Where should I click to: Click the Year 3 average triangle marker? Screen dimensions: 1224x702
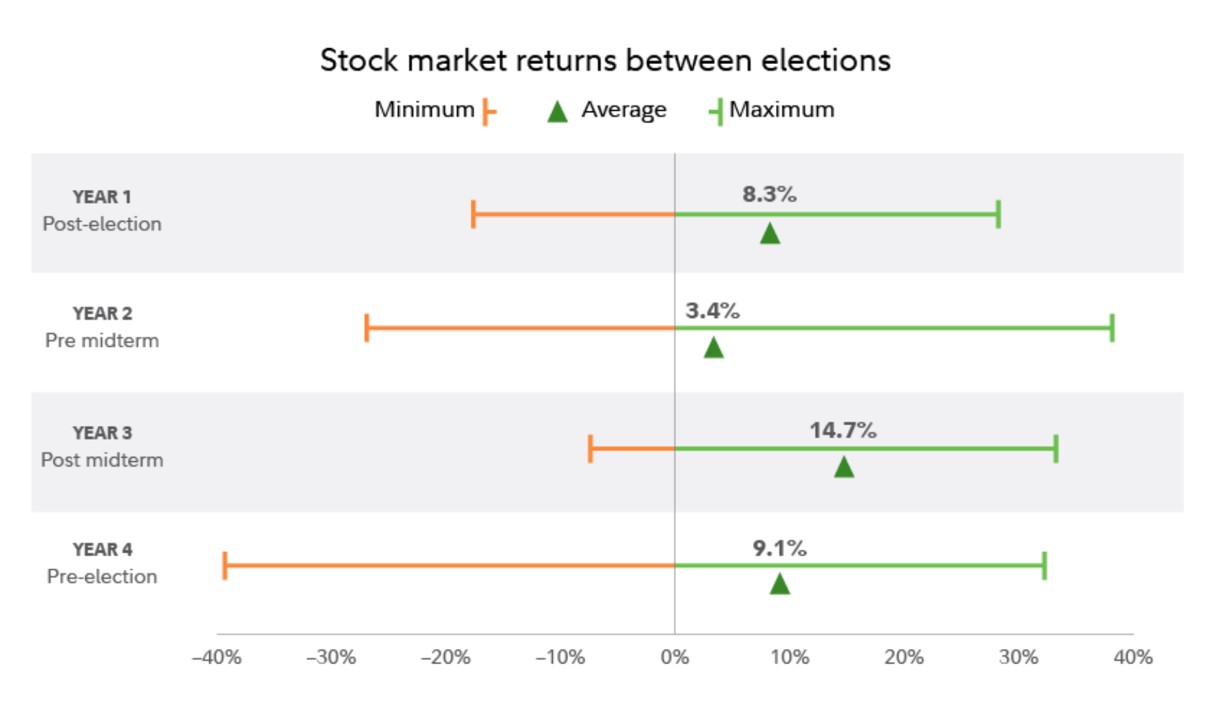point(844,466)
